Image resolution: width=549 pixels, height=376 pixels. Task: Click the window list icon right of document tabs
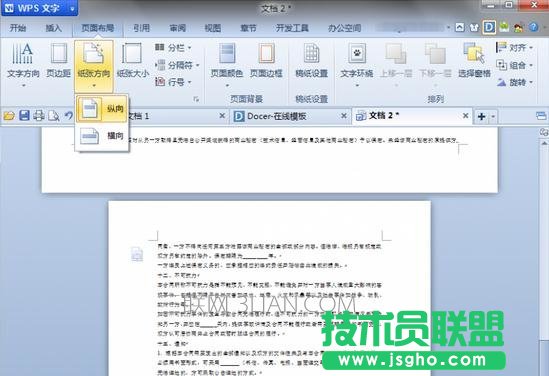tap(541, 116)
